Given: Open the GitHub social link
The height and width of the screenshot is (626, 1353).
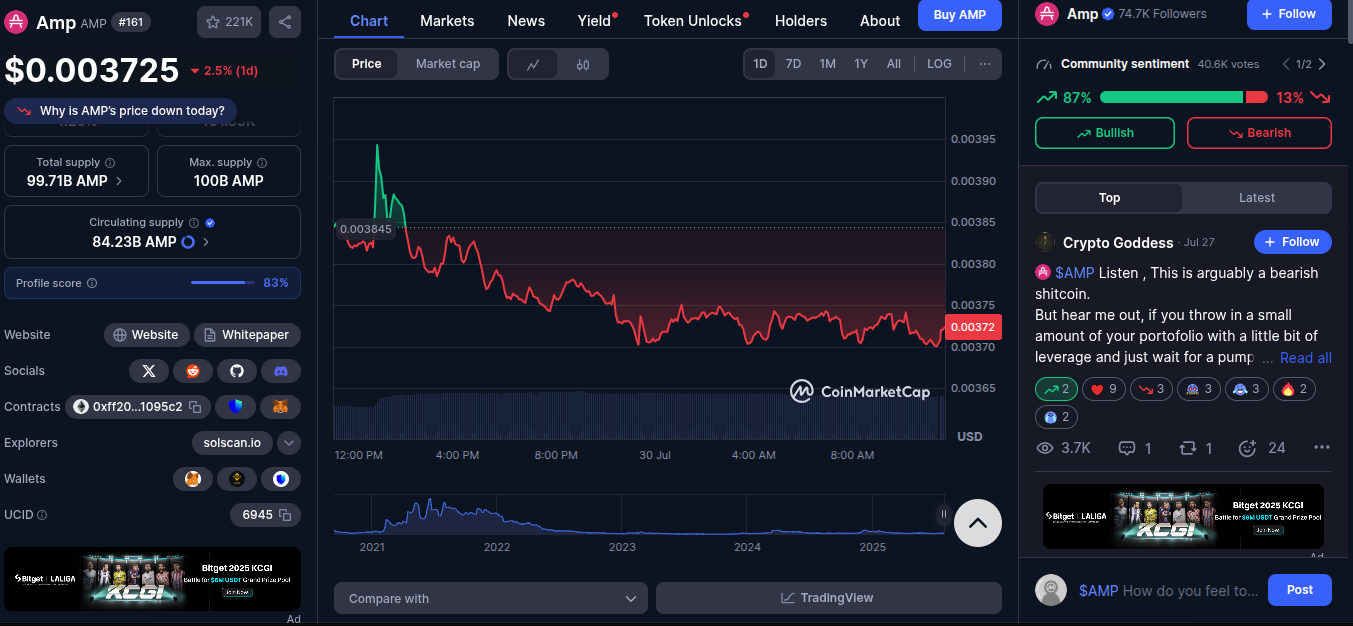Looking at the screenshot, I should click(237, 371).
